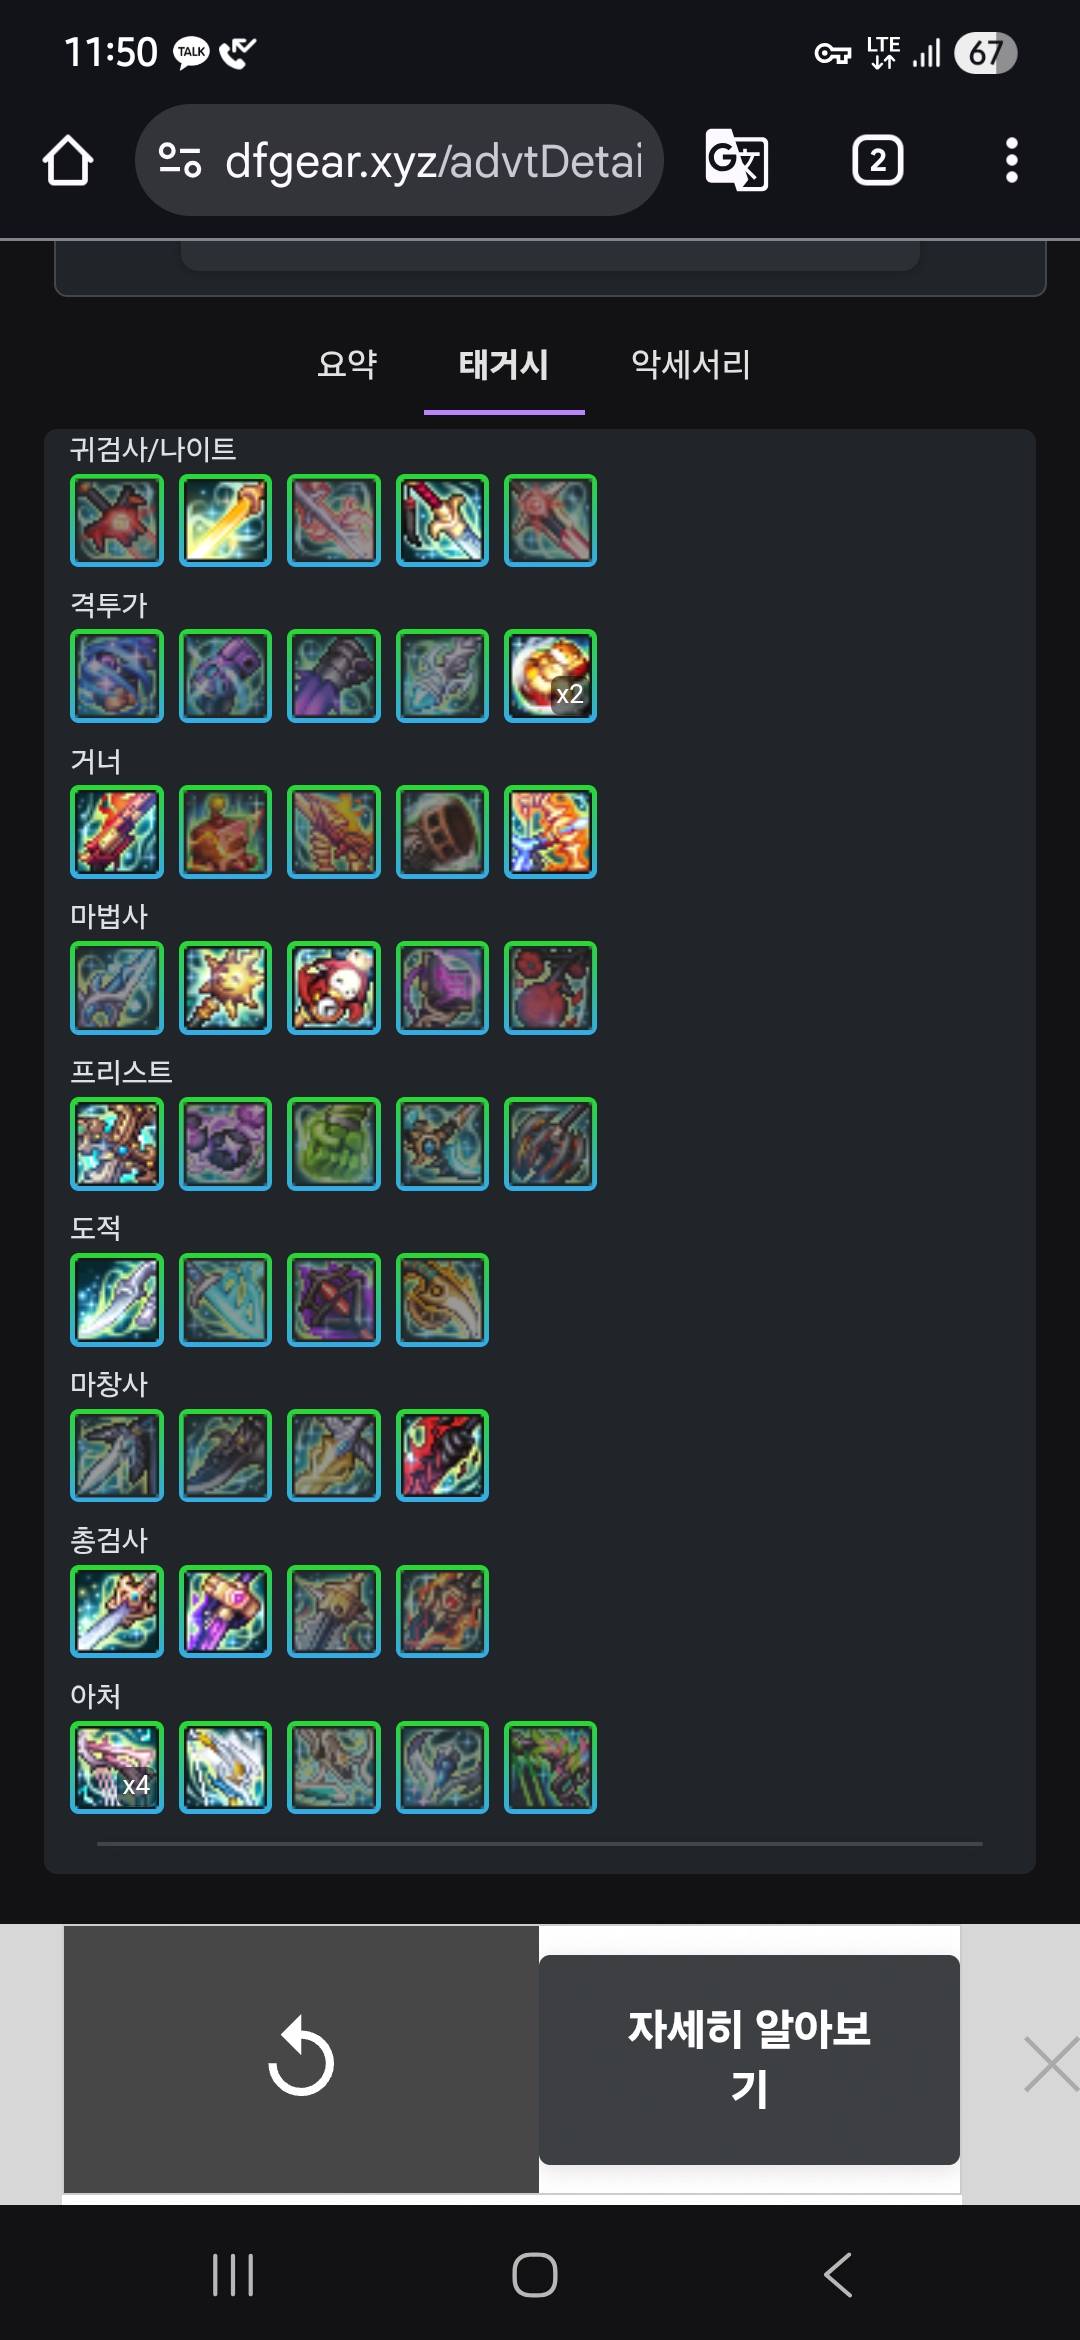Tap the x2 red orb icon in 격투가 row
Screen dimensions: 1080x2340
(x=550, y=676)
